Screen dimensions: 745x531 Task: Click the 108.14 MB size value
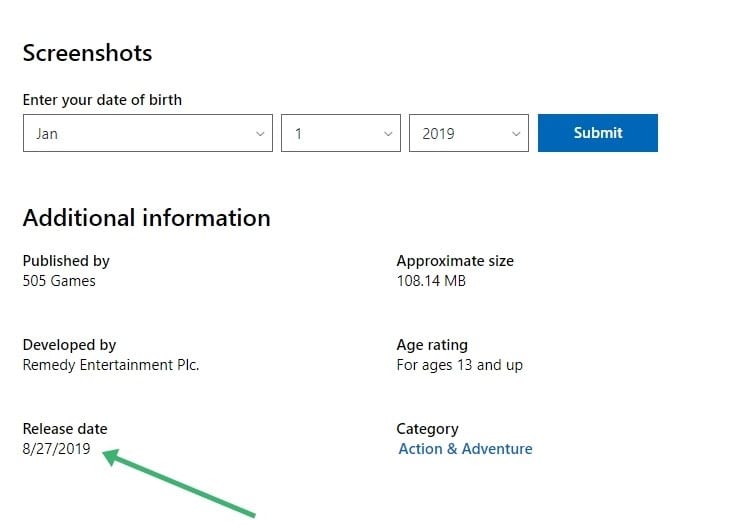pyautogui.click(x=431, y=281)
